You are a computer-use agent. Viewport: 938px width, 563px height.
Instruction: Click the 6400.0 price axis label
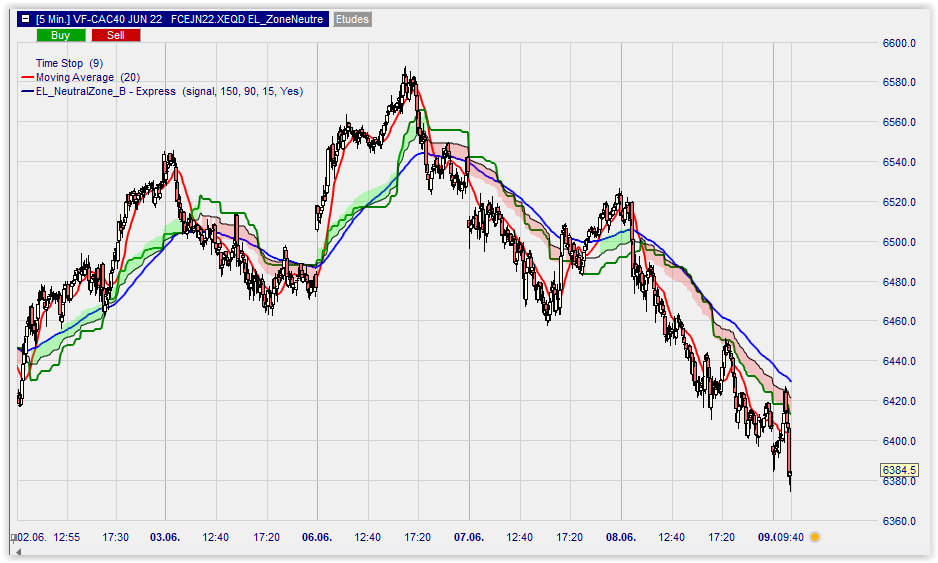point(899,442)
